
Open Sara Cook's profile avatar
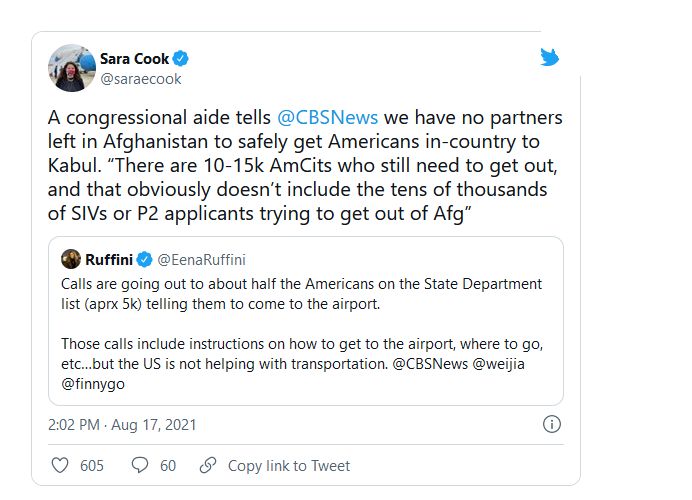pyautogui.click(x=72, y=68)
